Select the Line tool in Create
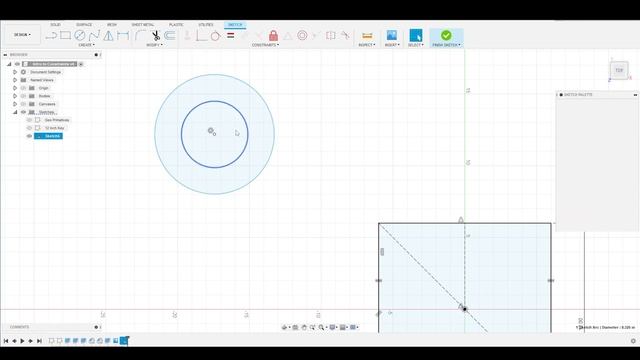640x360 pixels. (x=51, y=36)
